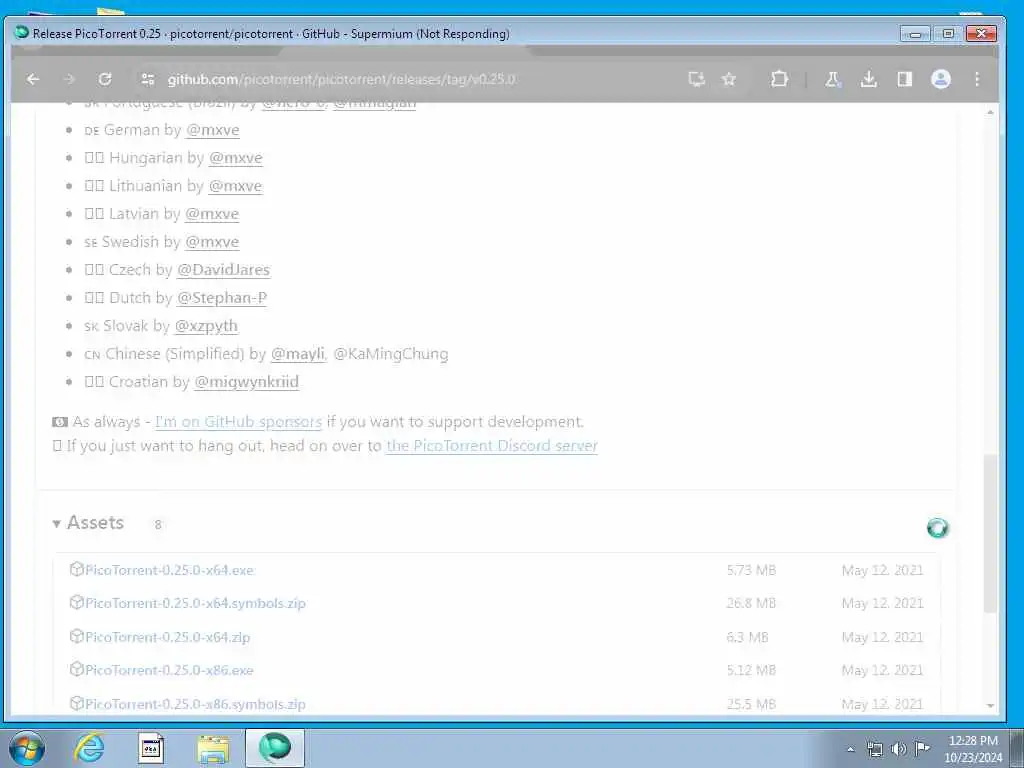
Task: Download PicoTorrent-0.25.0-x64.symbols.zip
Action: point(195,603)
